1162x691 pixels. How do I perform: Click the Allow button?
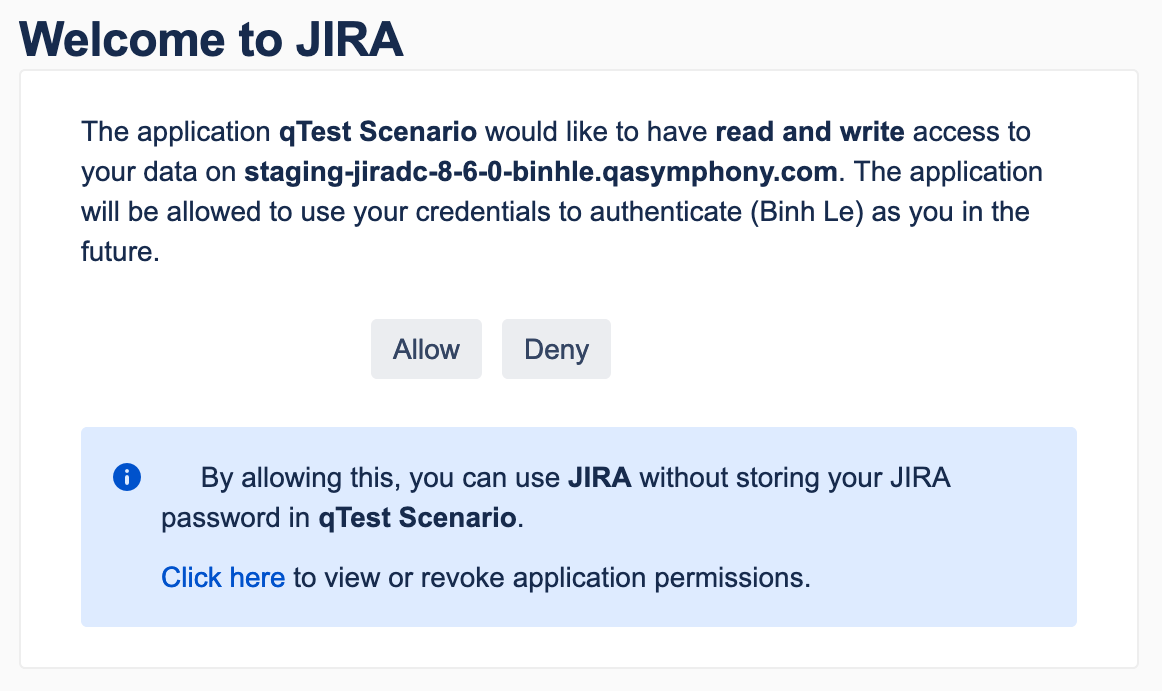coord(426,349)
